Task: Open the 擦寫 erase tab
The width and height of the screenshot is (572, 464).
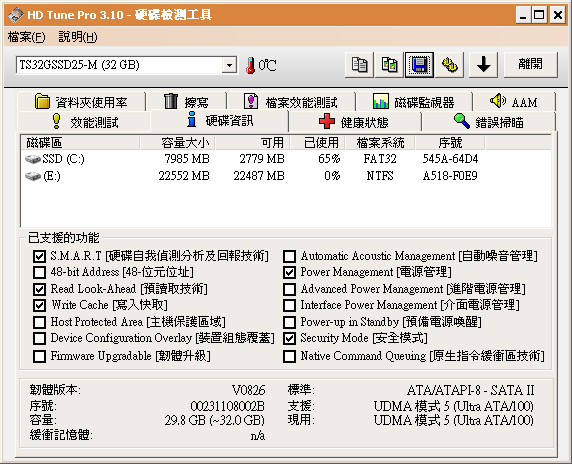Action: point(186,102)
